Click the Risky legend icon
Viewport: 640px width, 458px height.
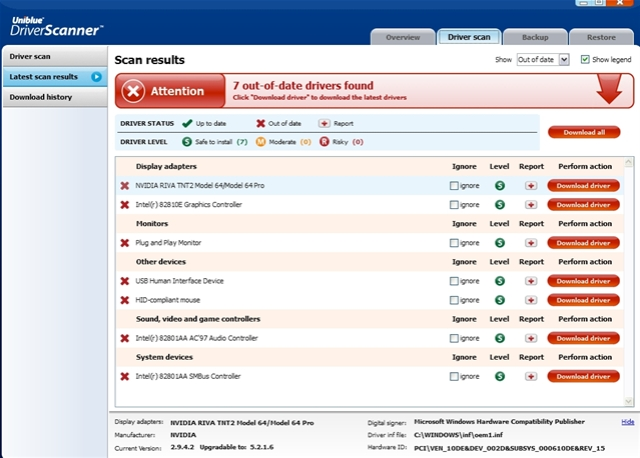[324, 142]
